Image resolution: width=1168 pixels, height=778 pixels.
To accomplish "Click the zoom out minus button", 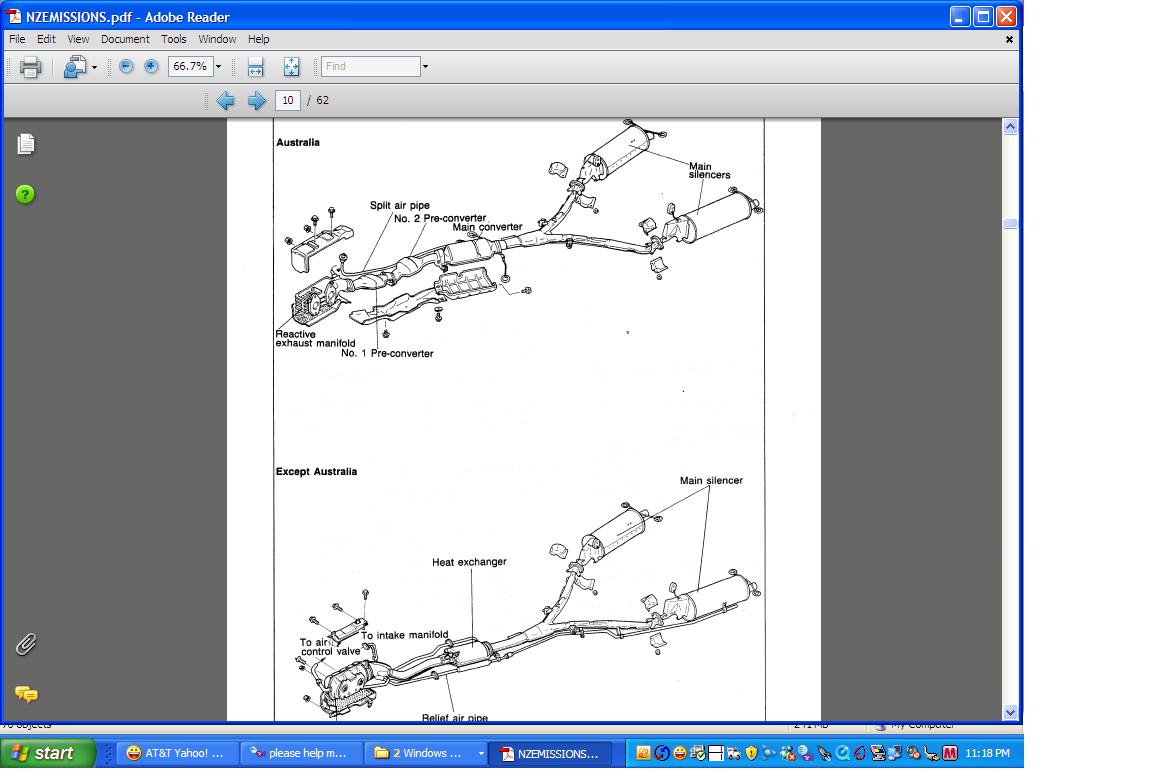I will [x=126, y=66].
